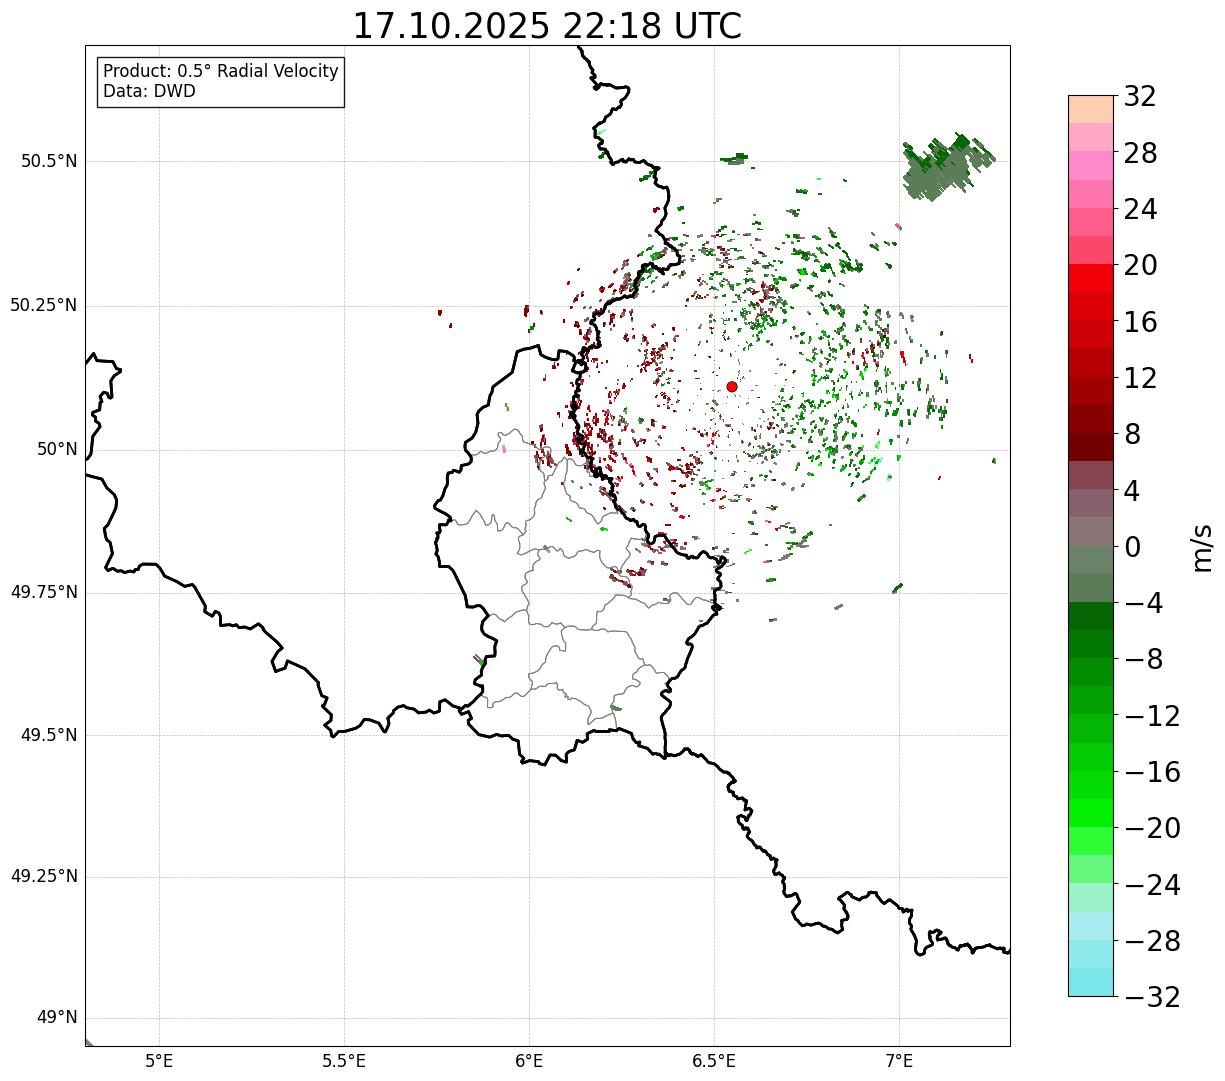Pick the bright red segment 18 to 20 m/s
Screen dimensions: 1225x1081
(x=1090, y=279)
